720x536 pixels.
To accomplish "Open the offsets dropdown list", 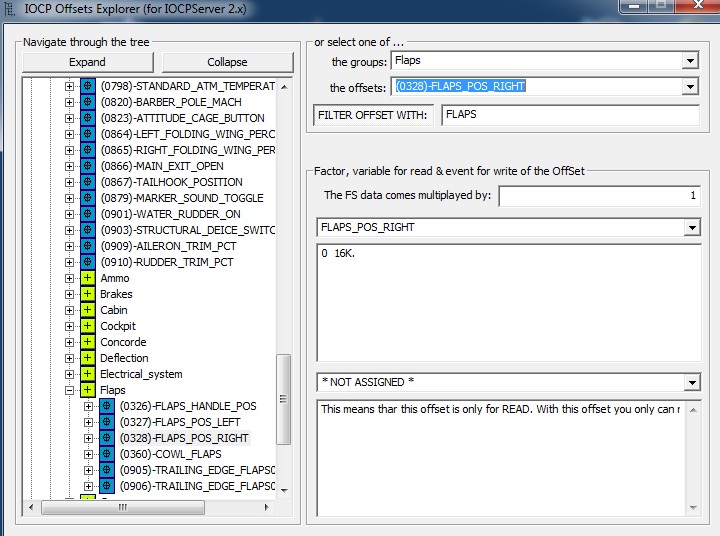I will pyautogui.click(x=689, y=87).
